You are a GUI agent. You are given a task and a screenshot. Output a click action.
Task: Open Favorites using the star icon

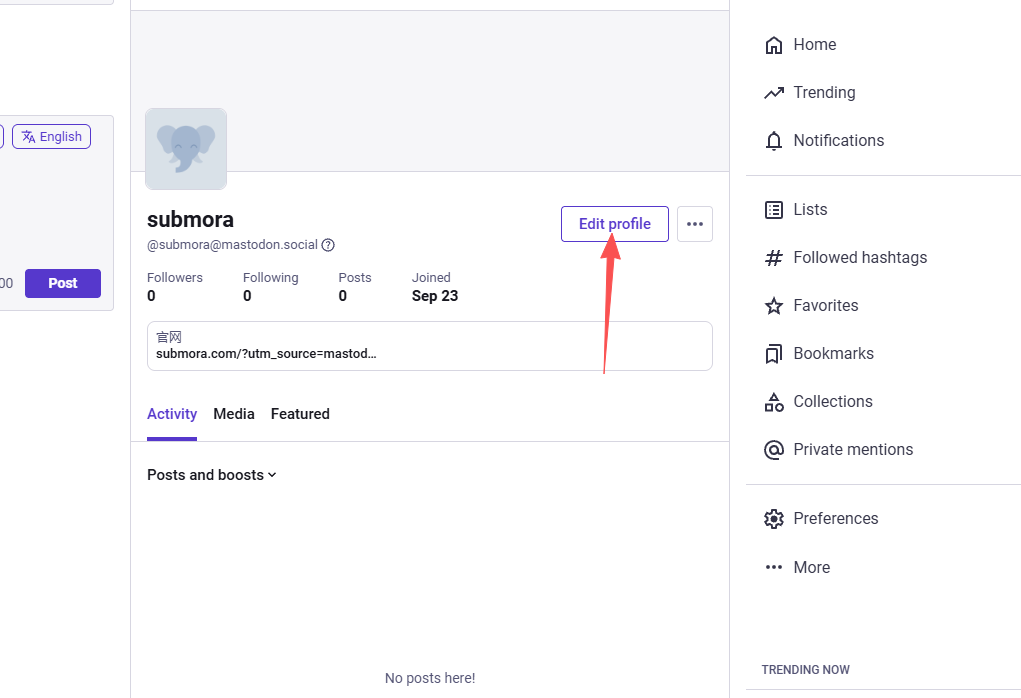click(x=774, y=306)
